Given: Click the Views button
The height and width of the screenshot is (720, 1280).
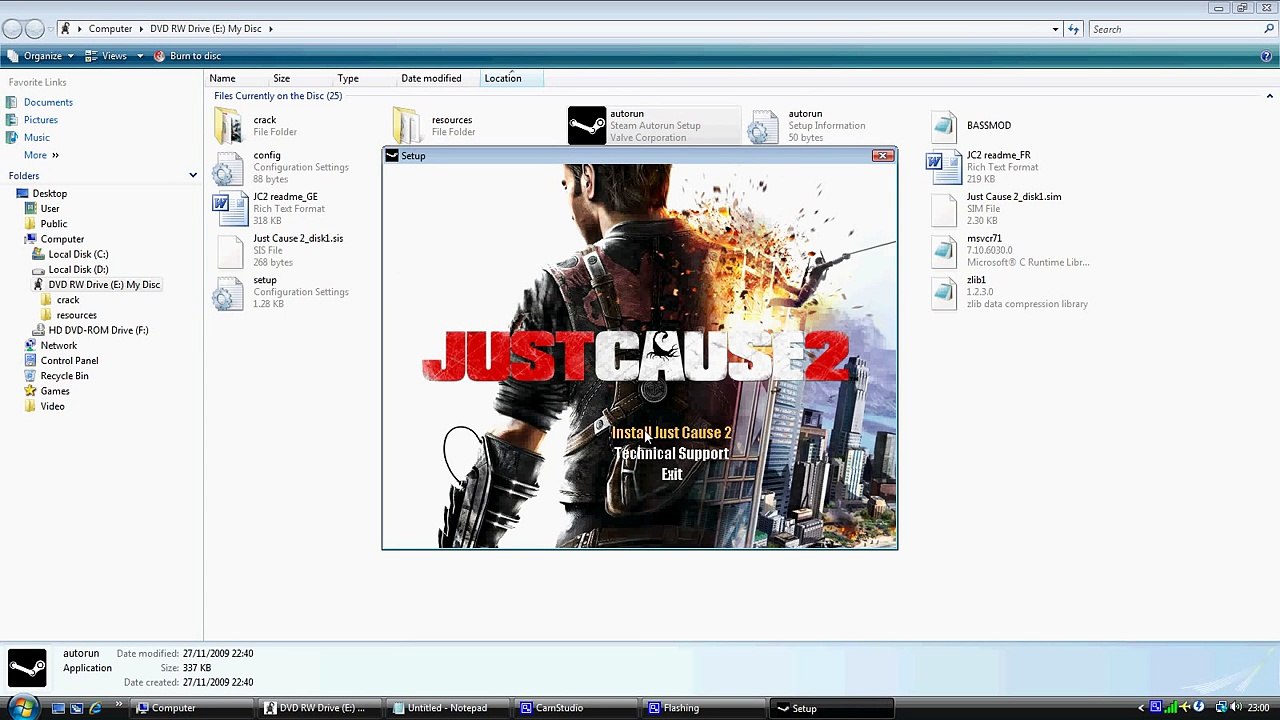Looking at the screenshot, I should pyautogui.click(x=108, y=56).
